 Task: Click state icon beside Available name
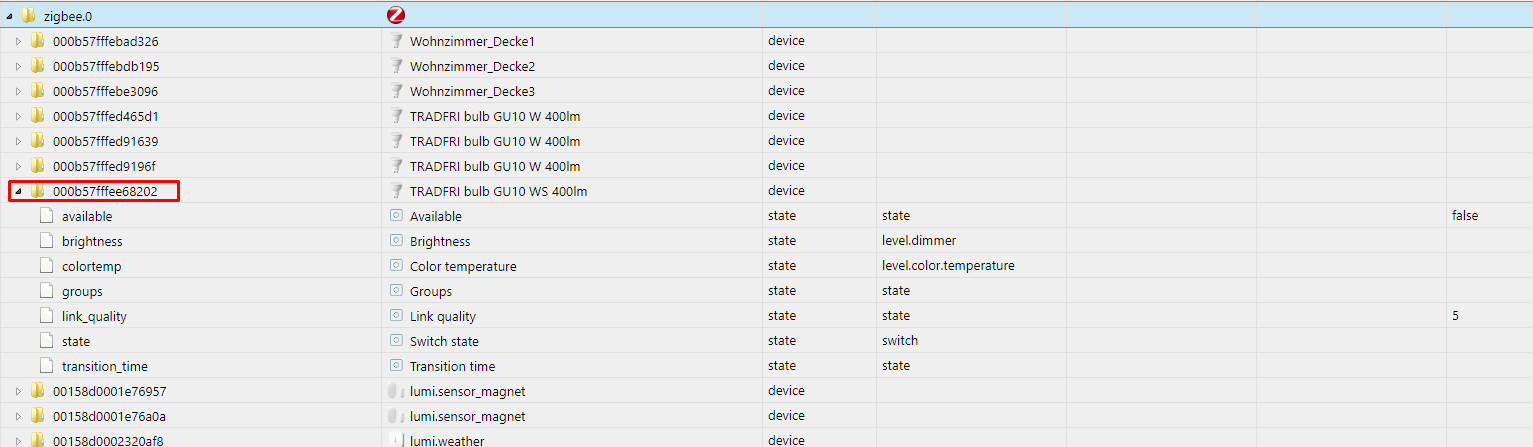[395, 216]
